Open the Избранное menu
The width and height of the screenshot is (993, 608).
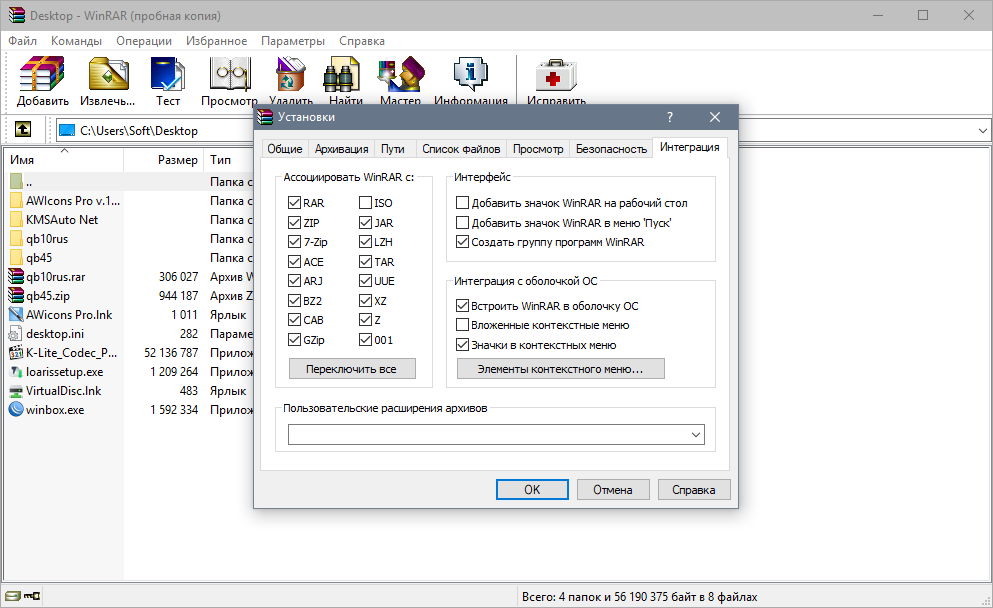point(217,41)
